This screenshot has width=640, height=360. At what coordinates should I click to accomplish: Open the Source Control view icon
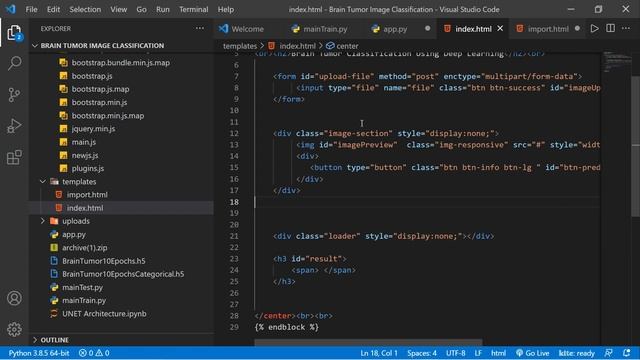point(14,95)
